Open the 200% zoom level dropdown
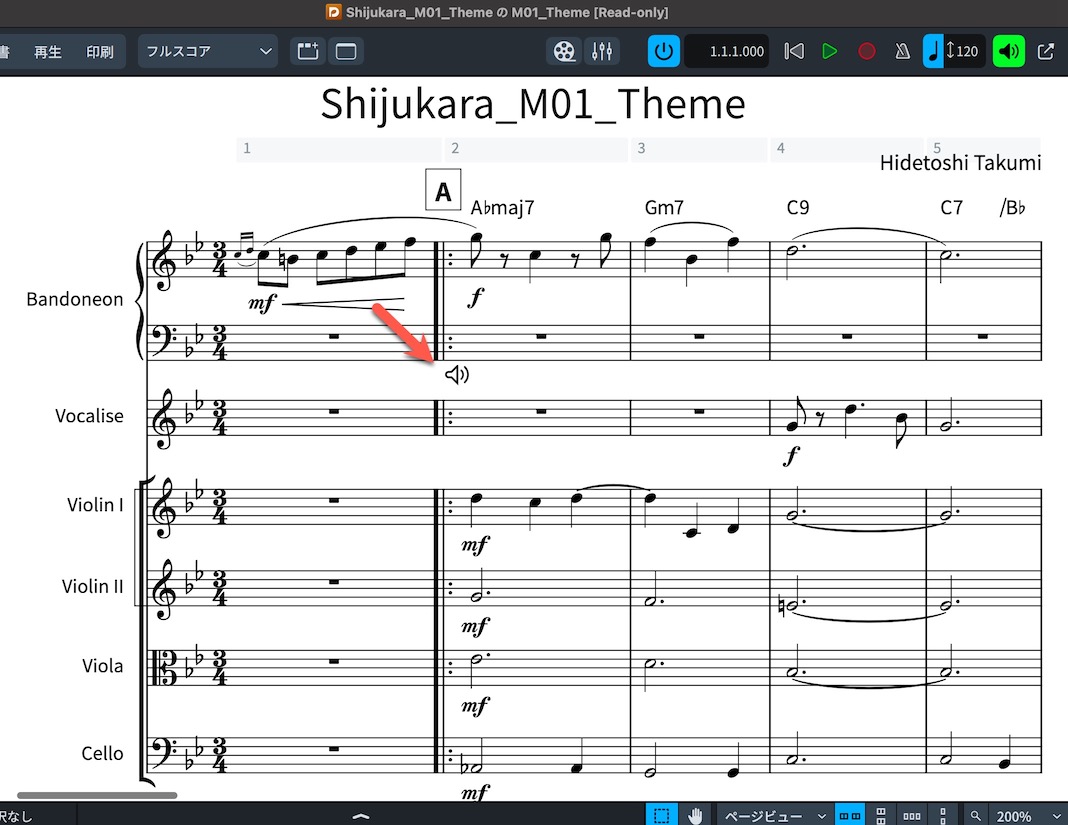 coord(1028,816)
